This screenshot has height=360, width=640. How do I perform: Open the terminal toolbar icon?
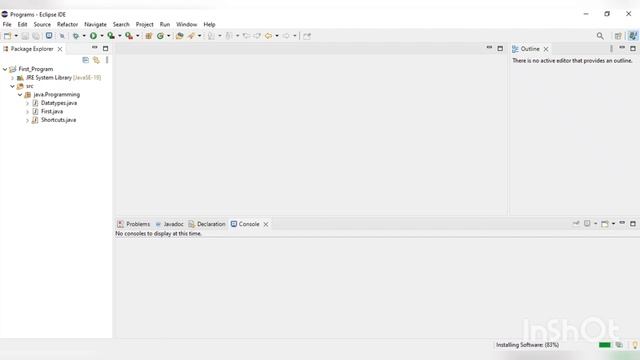point(49,36)
